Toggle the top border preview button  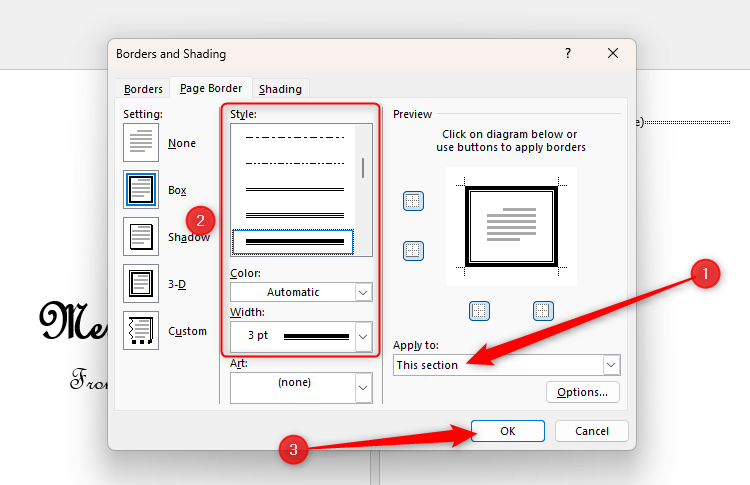[413, 201]
